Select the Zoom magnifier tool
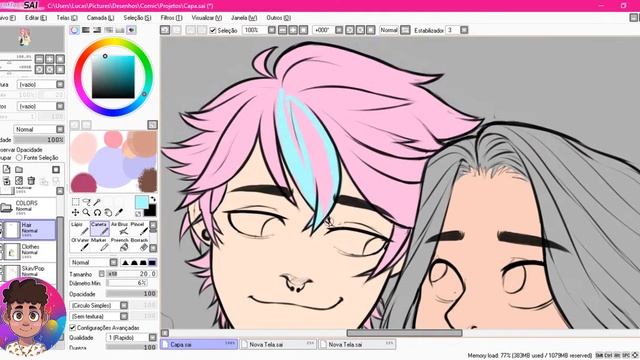Viewport: 640px width, 360px height. pyautogui.click(x=87, y=212)
